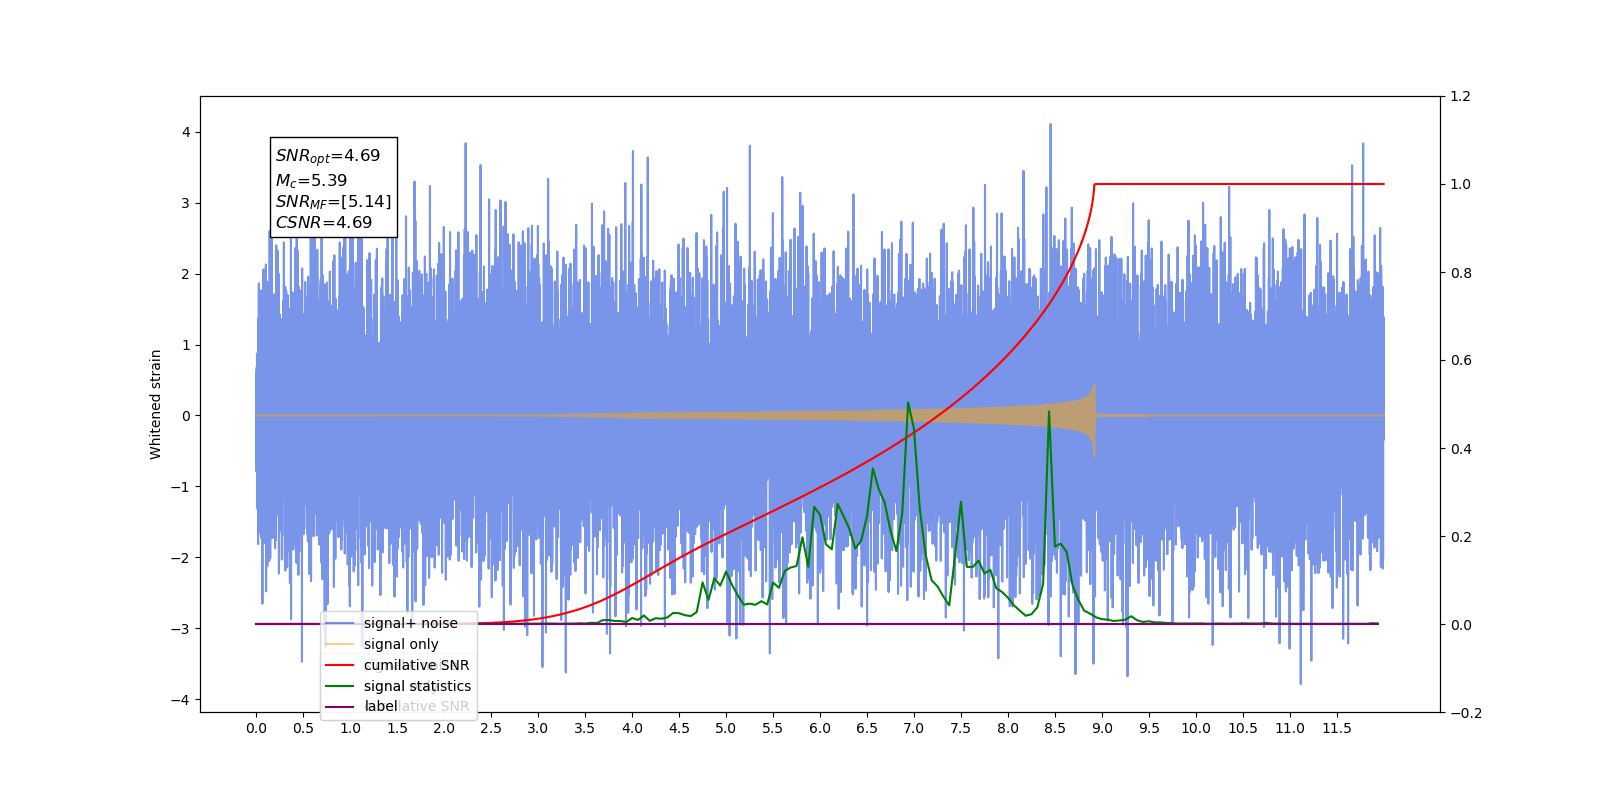Click the left y-axis tick label −2
The height and width of the screenshot is (800, 1600).
point(180,558)
